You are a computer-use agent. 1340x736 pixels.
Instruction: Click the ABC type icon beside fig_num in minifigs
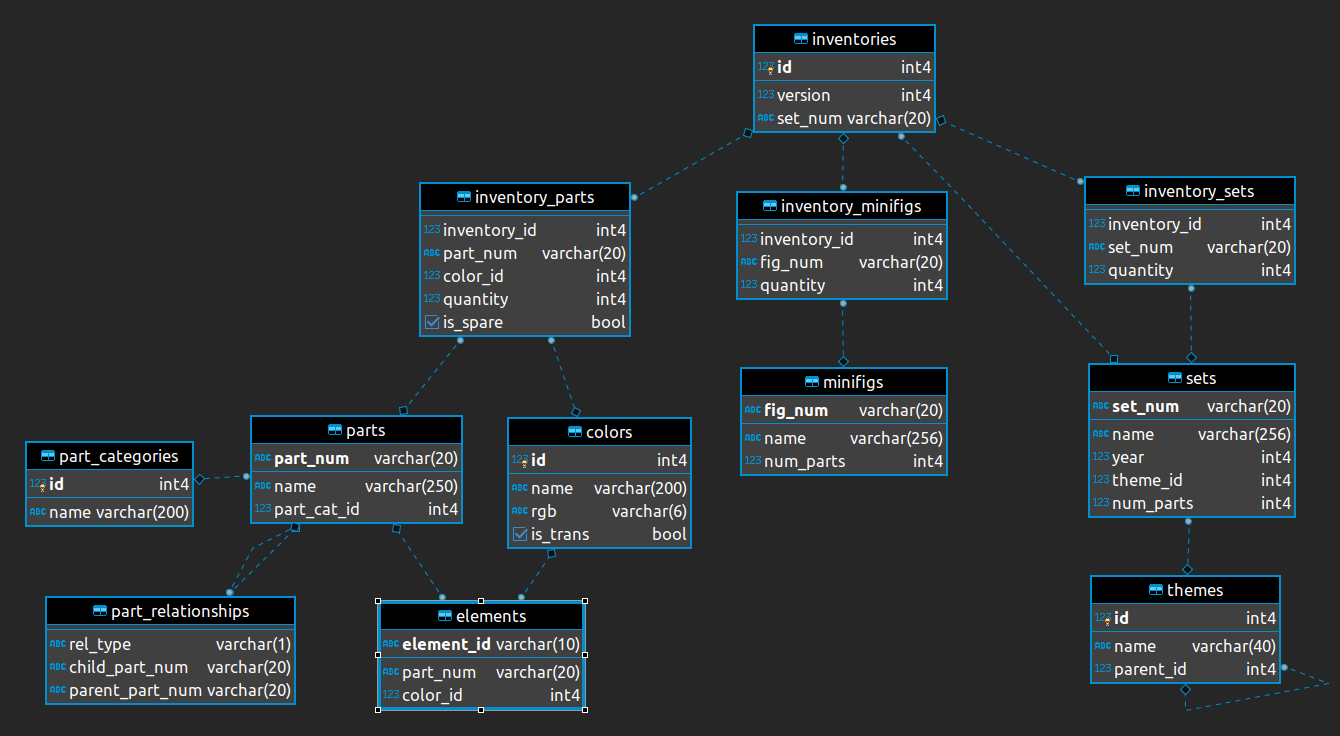[x=752, y=410]
